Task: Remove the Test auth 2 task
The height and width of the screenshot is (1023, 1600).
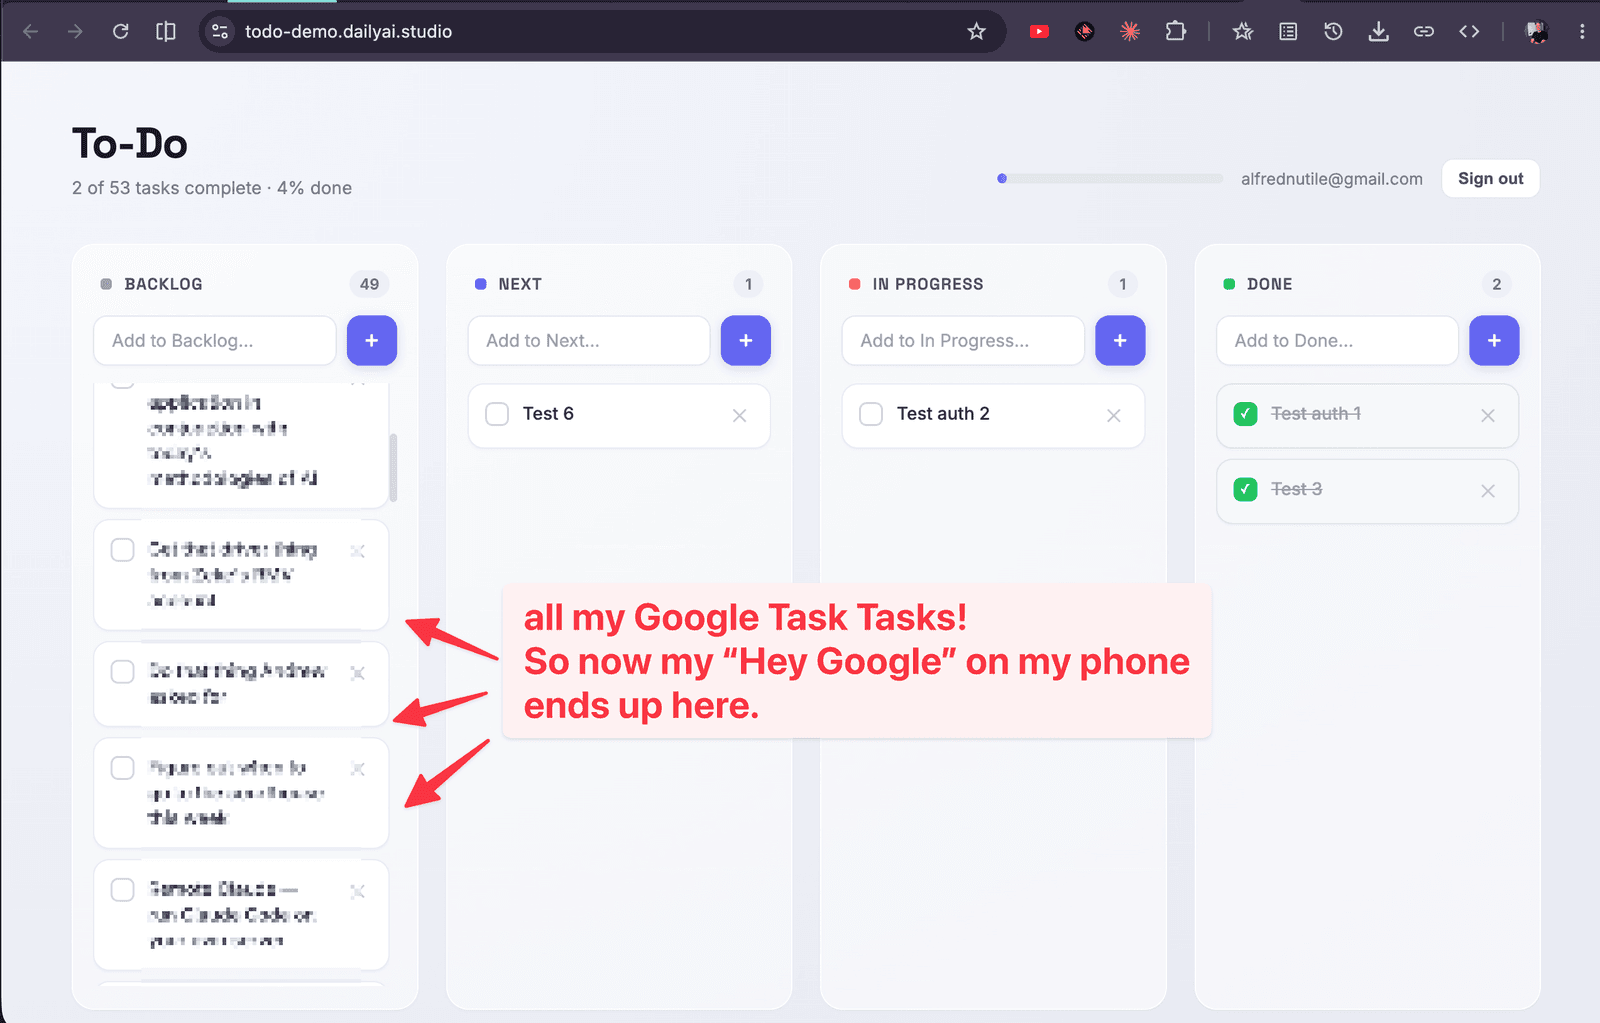Action: (1113, 415)
